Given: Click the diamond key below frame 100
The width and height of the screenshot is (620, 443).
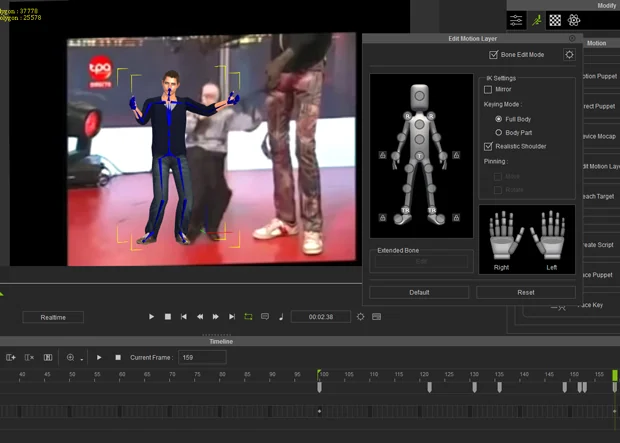Looking at the screenshot, I should click(319, 411).
